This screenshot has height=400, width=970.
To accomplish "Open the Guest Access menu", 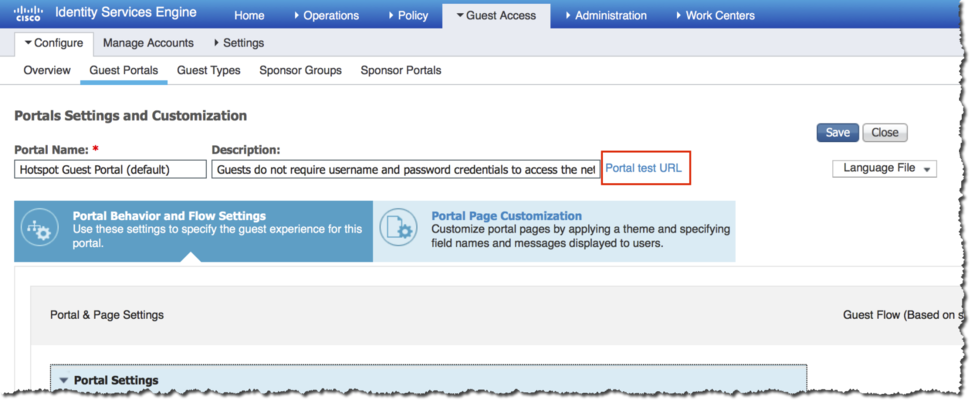I will [x=496, y=15].
